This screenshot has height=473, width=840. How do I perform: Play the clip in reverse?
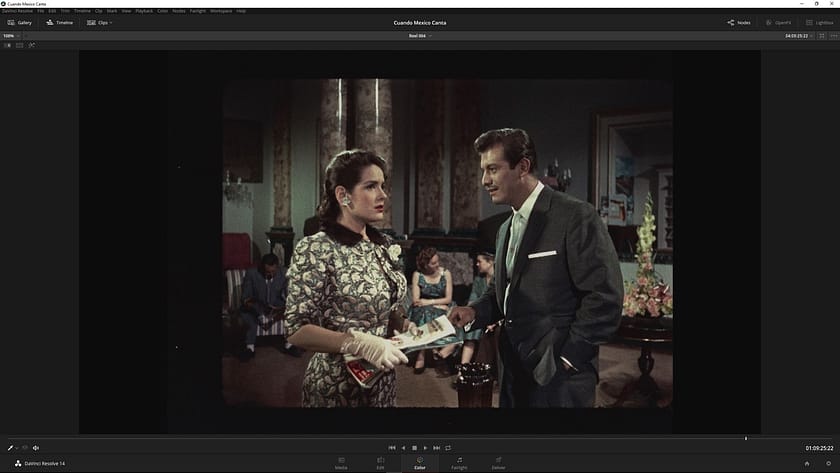(x=403, y=448)
